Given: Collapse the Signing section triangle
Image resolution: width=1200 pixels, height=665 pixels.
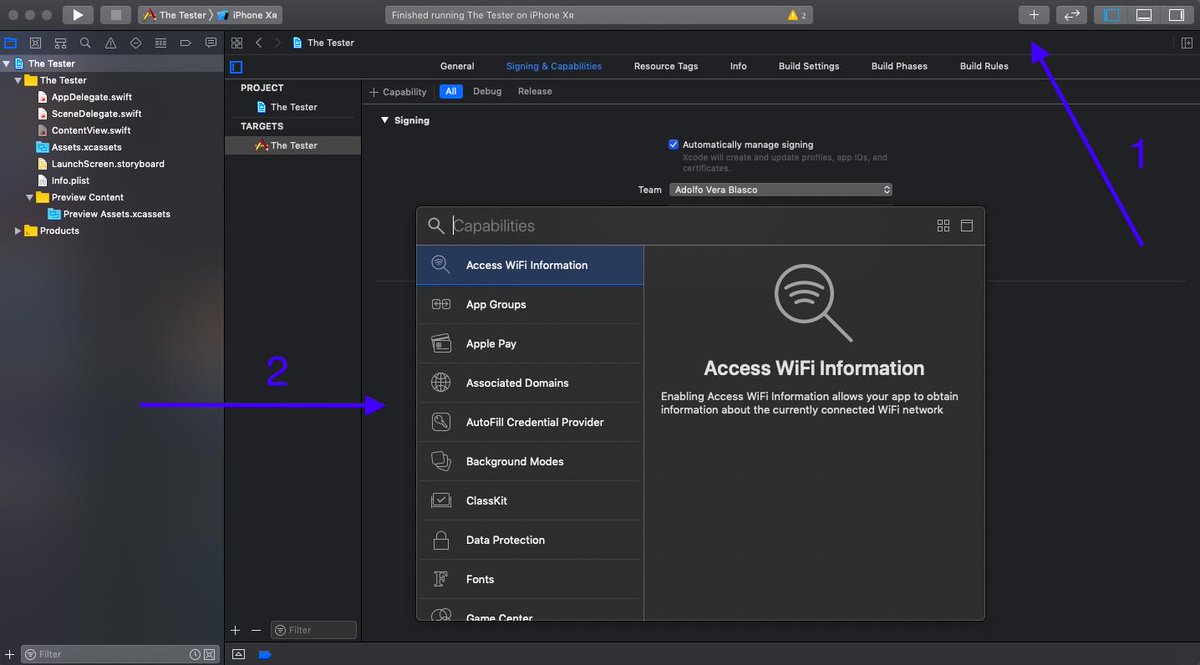Looking at the screenshot, I should (x=385, y=120).
